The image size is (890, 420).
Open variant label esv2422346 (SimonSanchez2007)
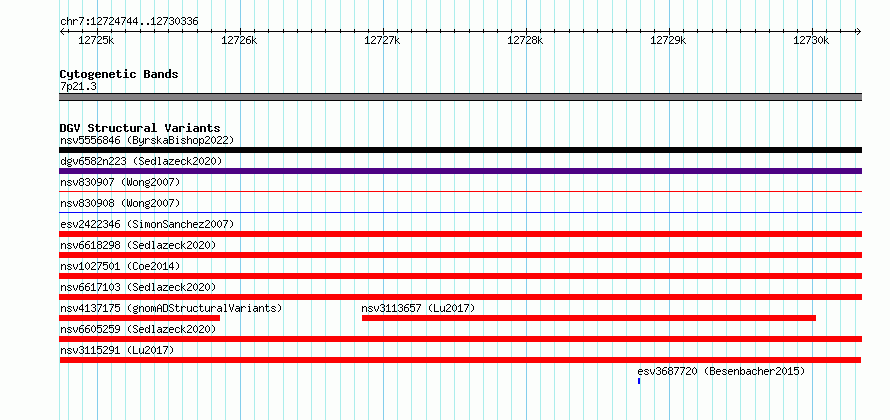click(147, 224)
